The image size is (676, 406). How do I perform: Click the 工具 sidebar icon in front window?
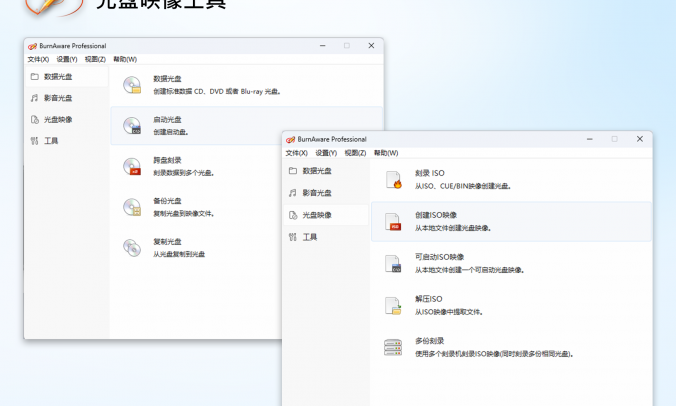coord(293,237)
